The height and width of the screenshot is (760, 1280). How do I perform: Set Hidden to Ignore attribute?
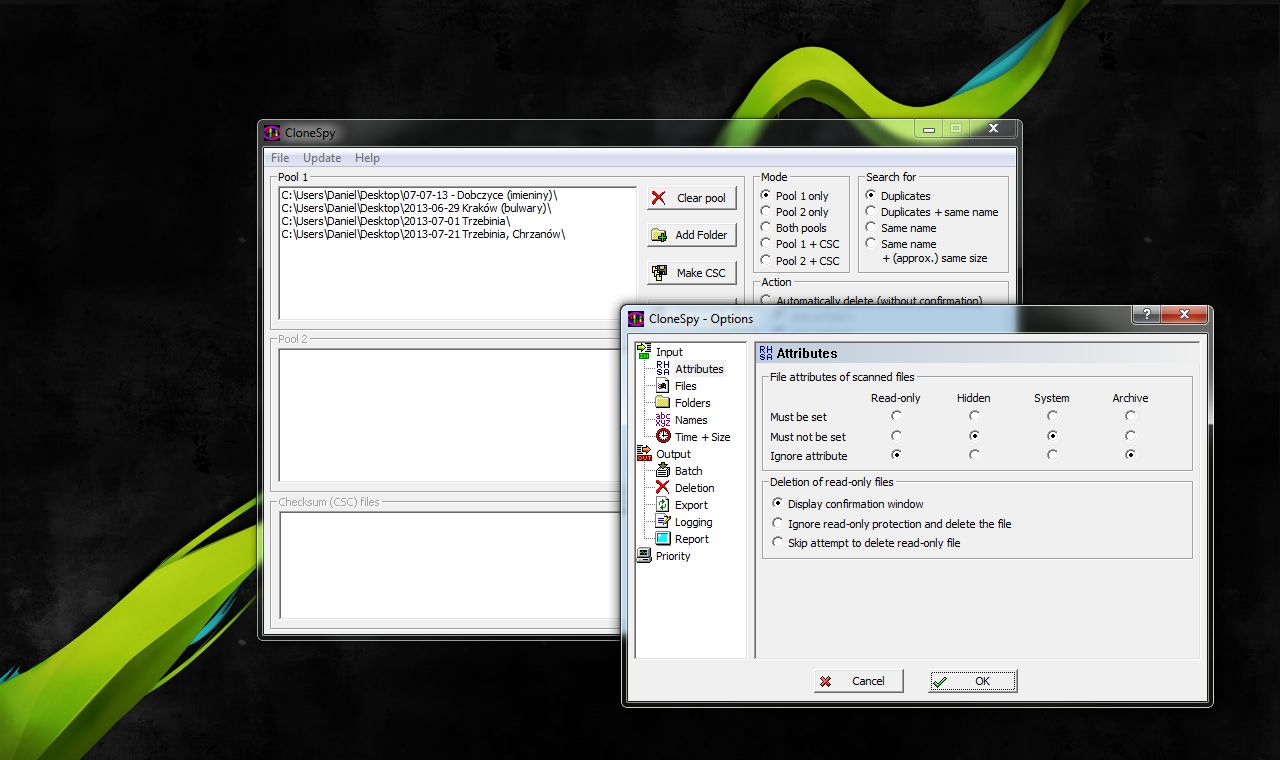[x=974, y=454]
